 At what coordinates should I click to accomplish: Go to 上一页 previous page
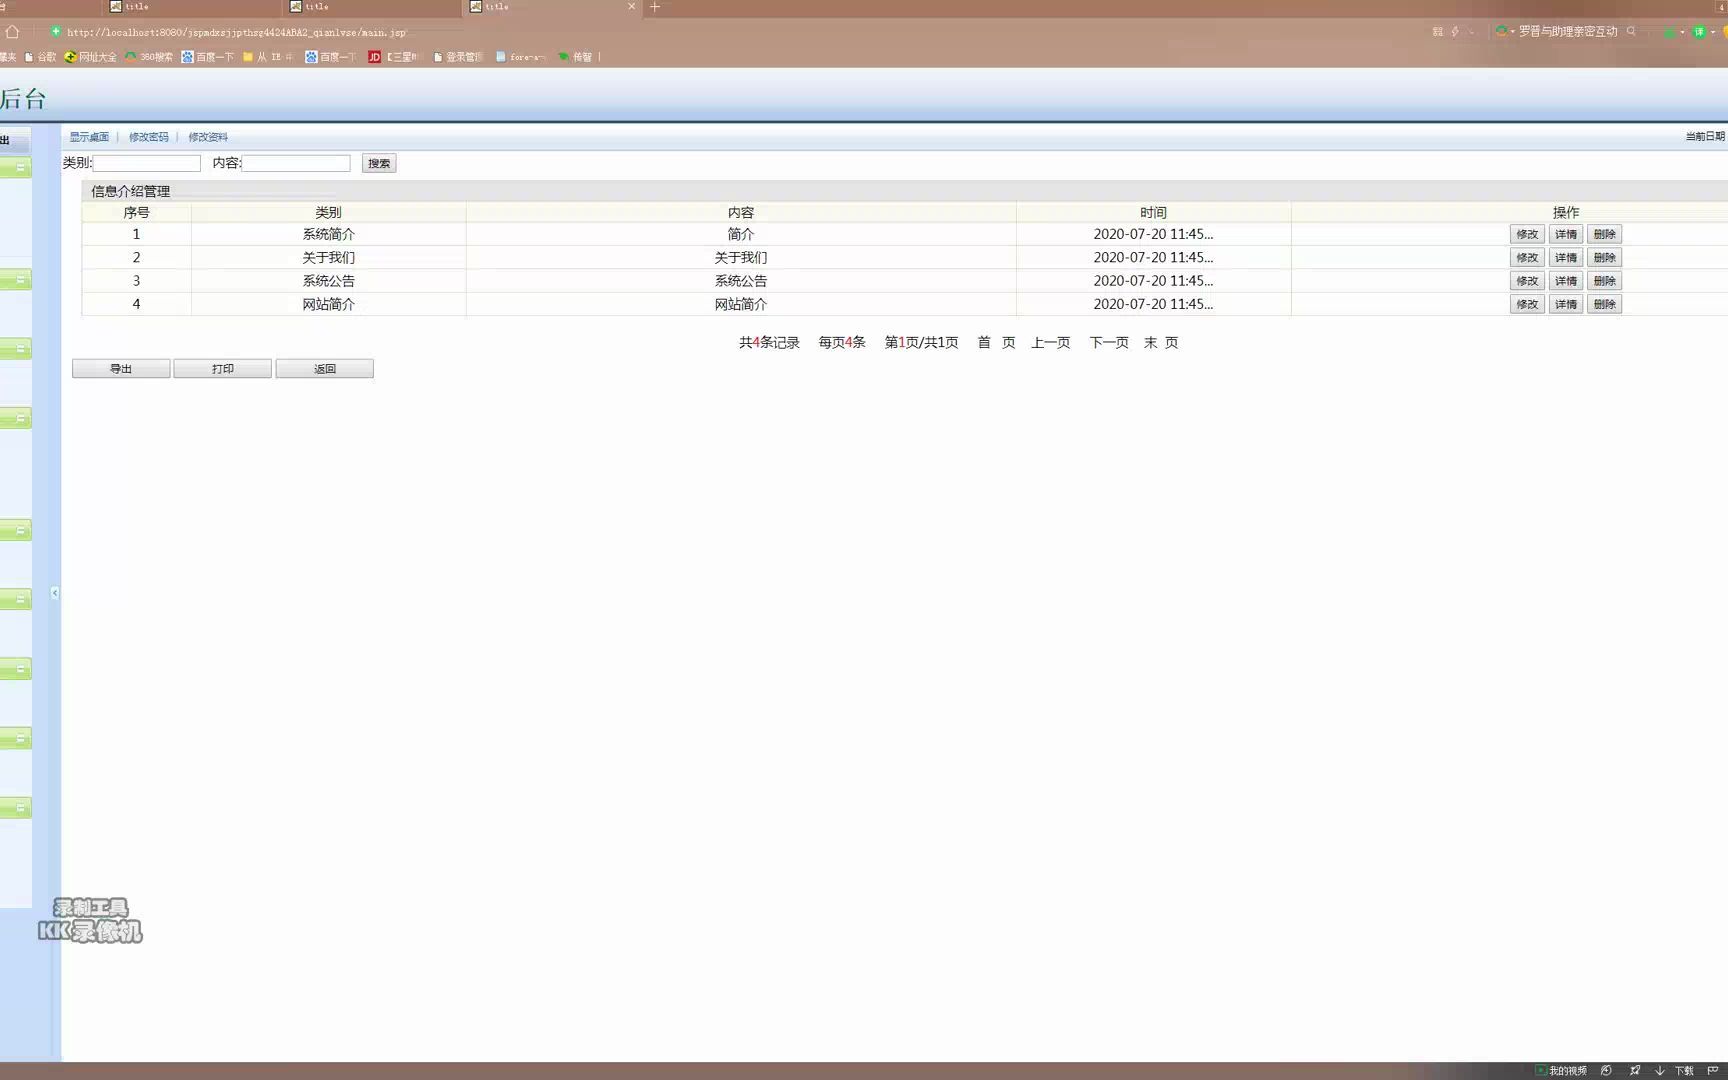point(1051,342)
